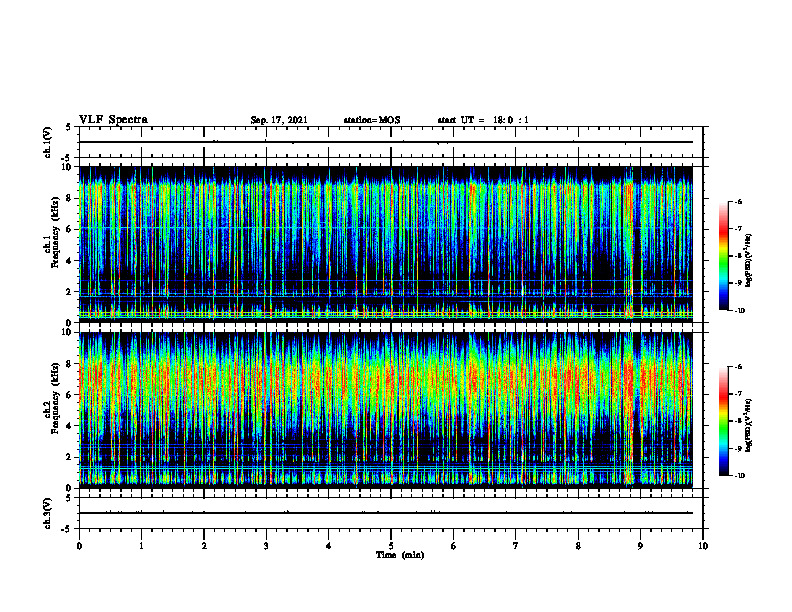Click the time axis tick label "2"
This screenshot has width=792, height=612.
coord(204,546)
